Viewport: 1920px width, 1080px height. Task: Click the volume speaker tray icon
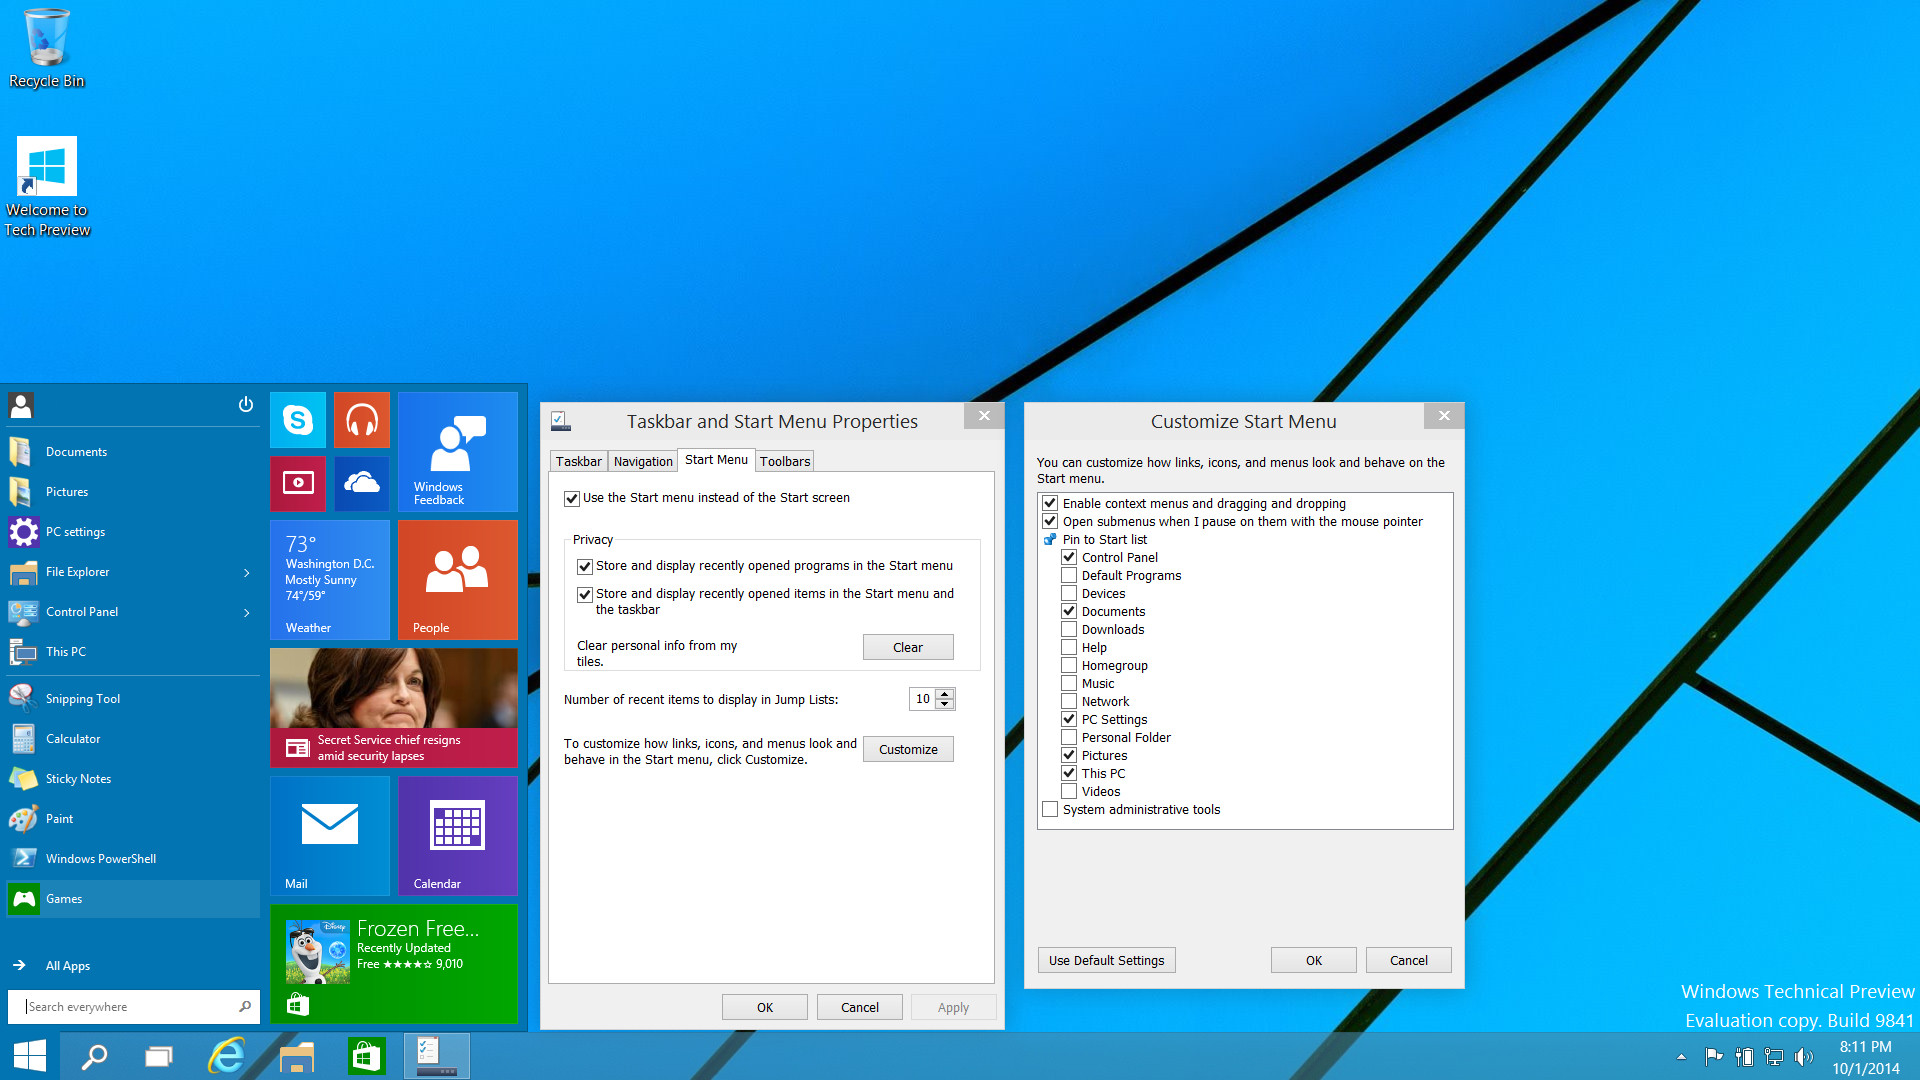click(x=1804, y=1057)
